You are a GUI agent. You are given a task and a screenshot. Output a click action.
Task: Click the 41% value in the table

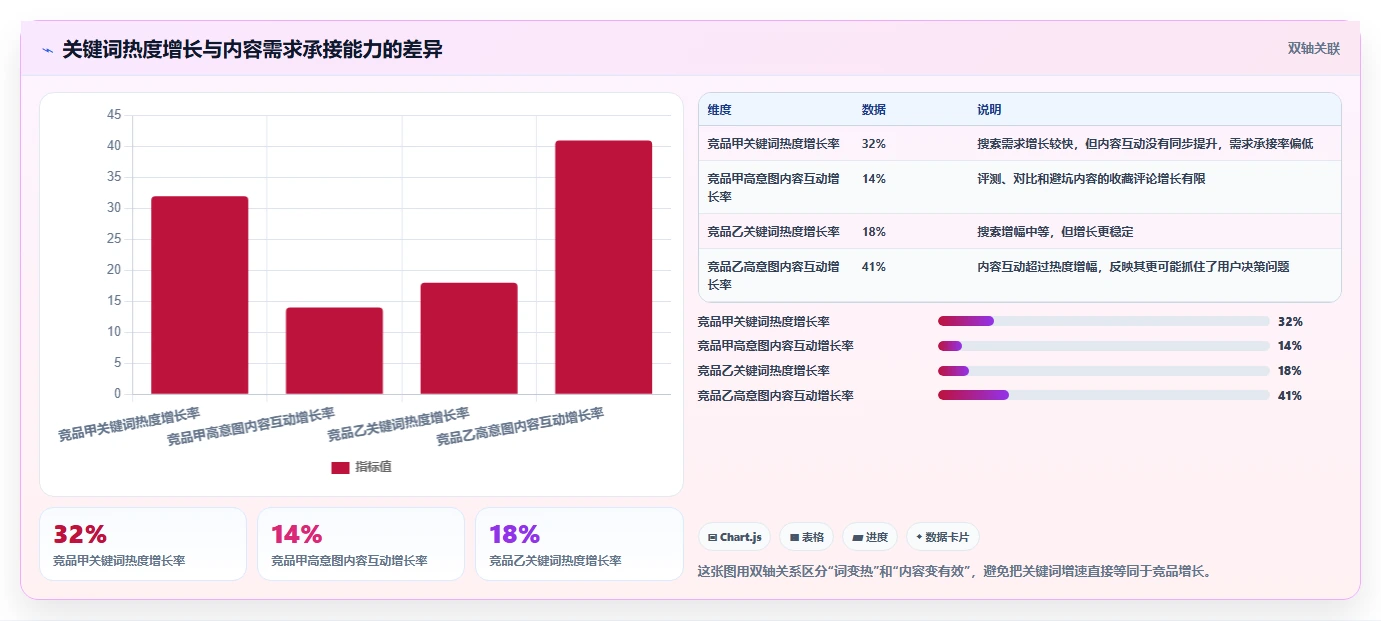pyautogui.click(x=873, y=267)
